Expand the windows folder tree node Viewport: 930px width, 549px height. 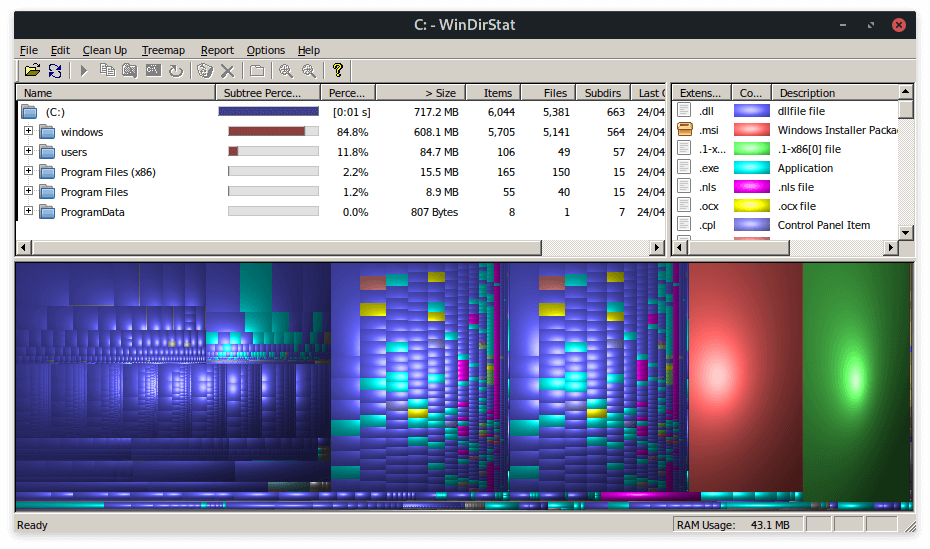(x=28, y=130)
